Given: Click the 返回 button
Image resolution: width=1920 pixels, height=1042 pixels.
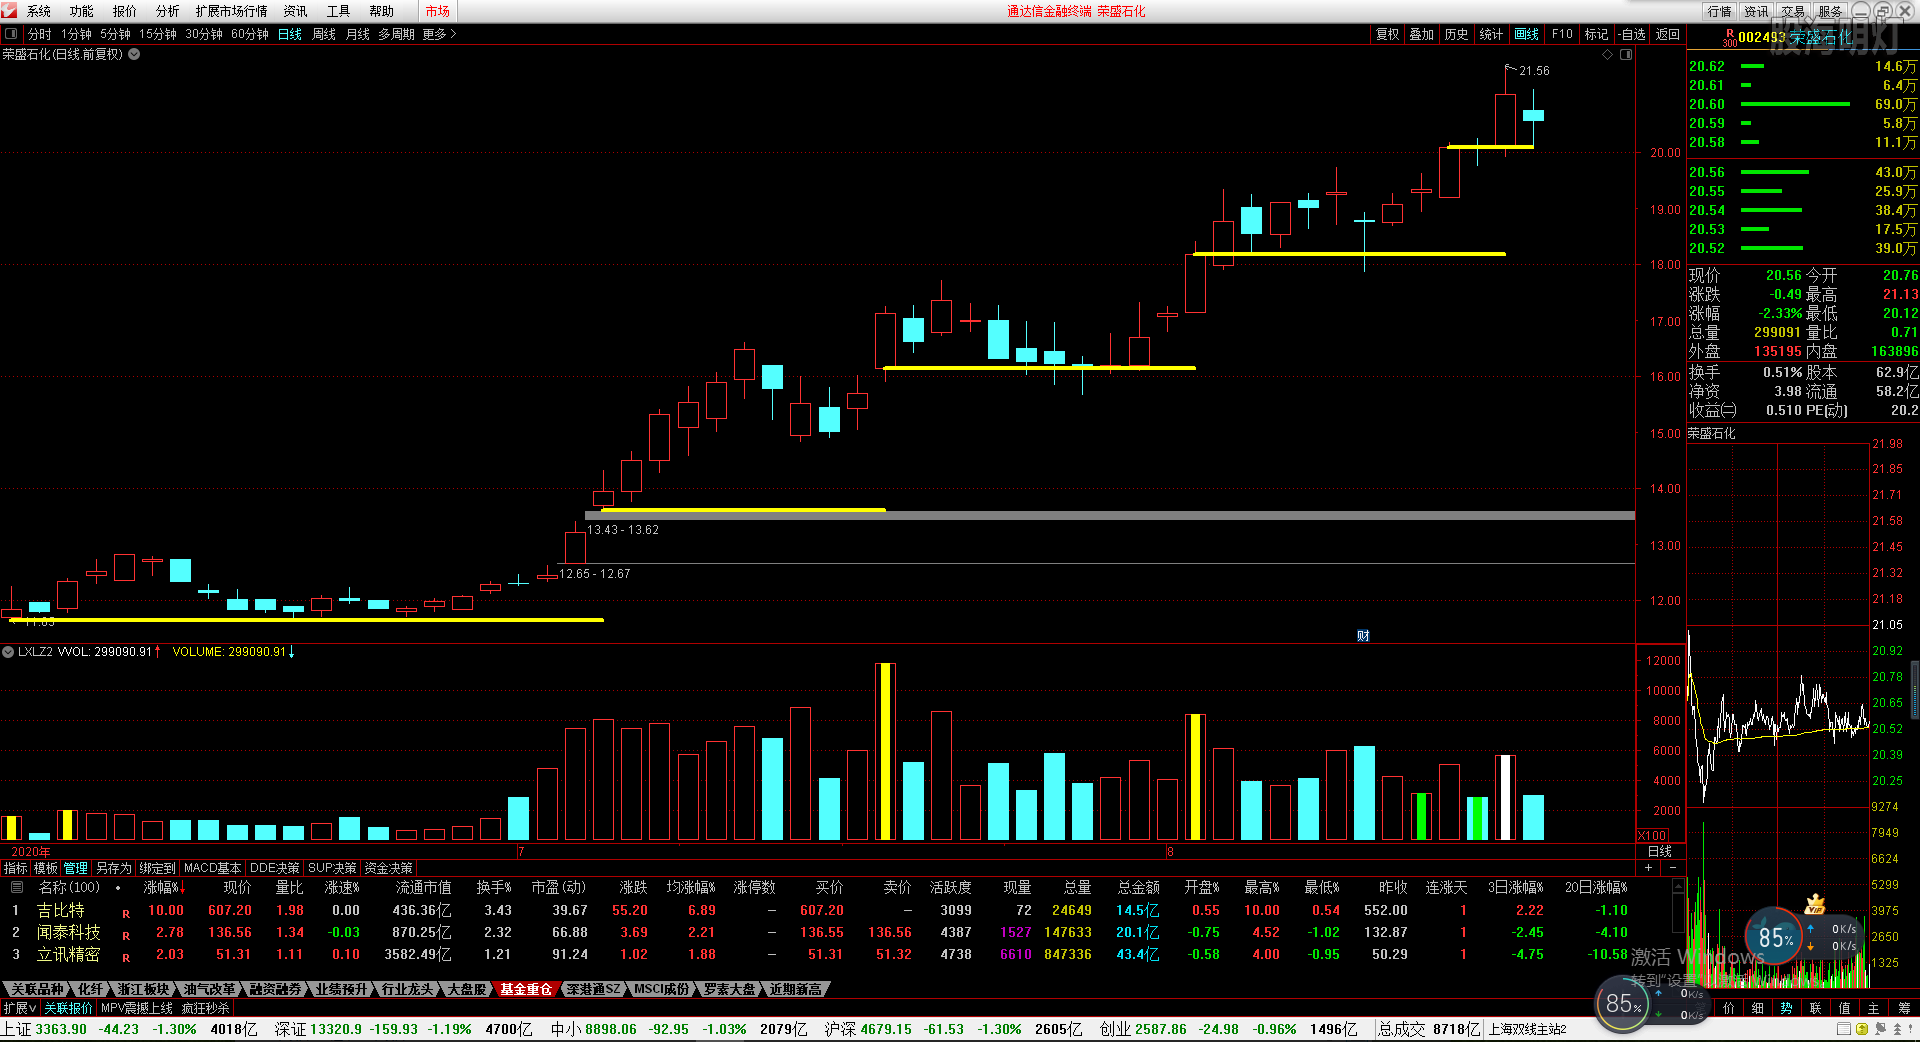Looking at the screenshot, I should [1668, 34].
